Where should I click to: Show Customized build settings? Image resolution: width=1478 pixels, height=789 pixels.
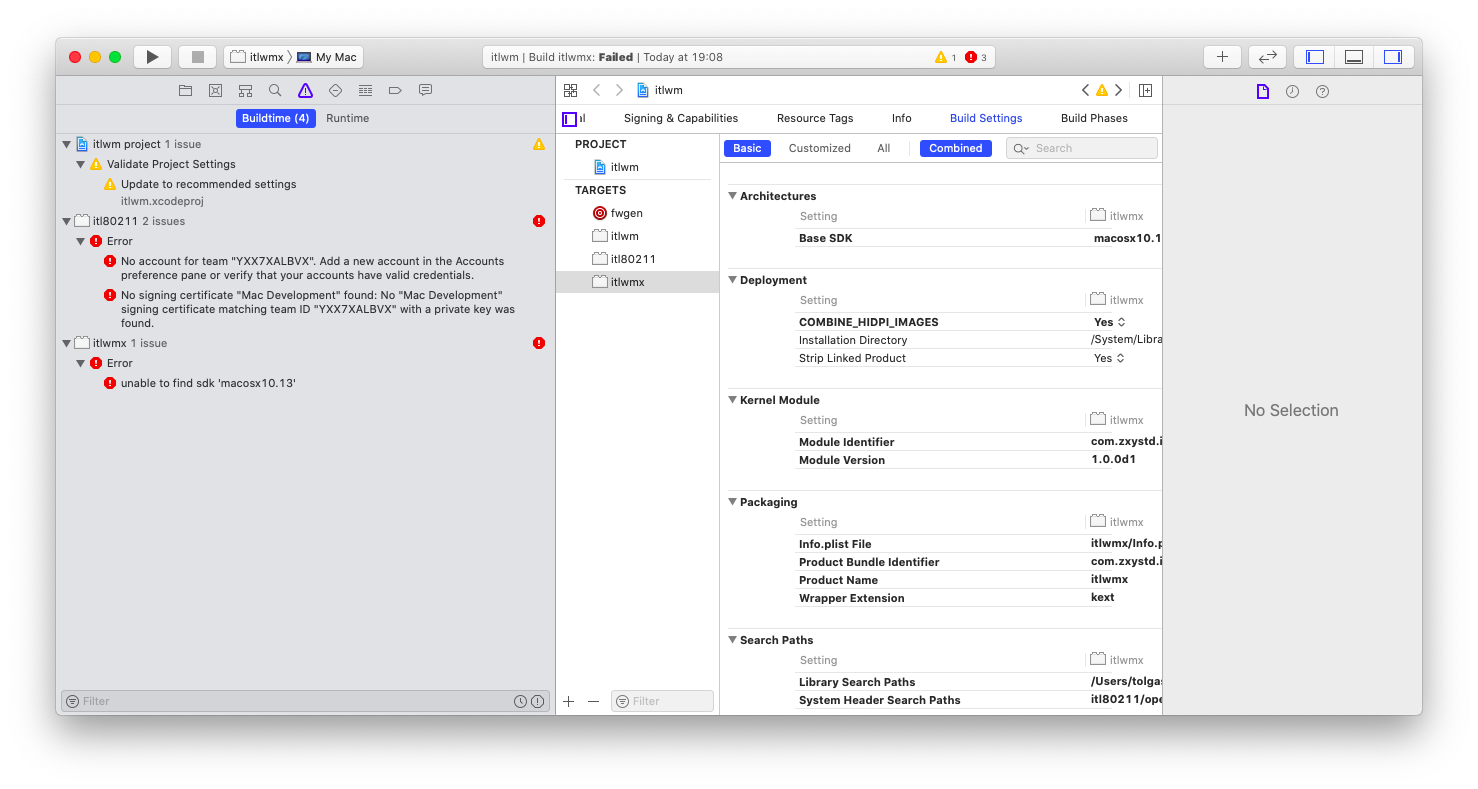tap(819, 148)
